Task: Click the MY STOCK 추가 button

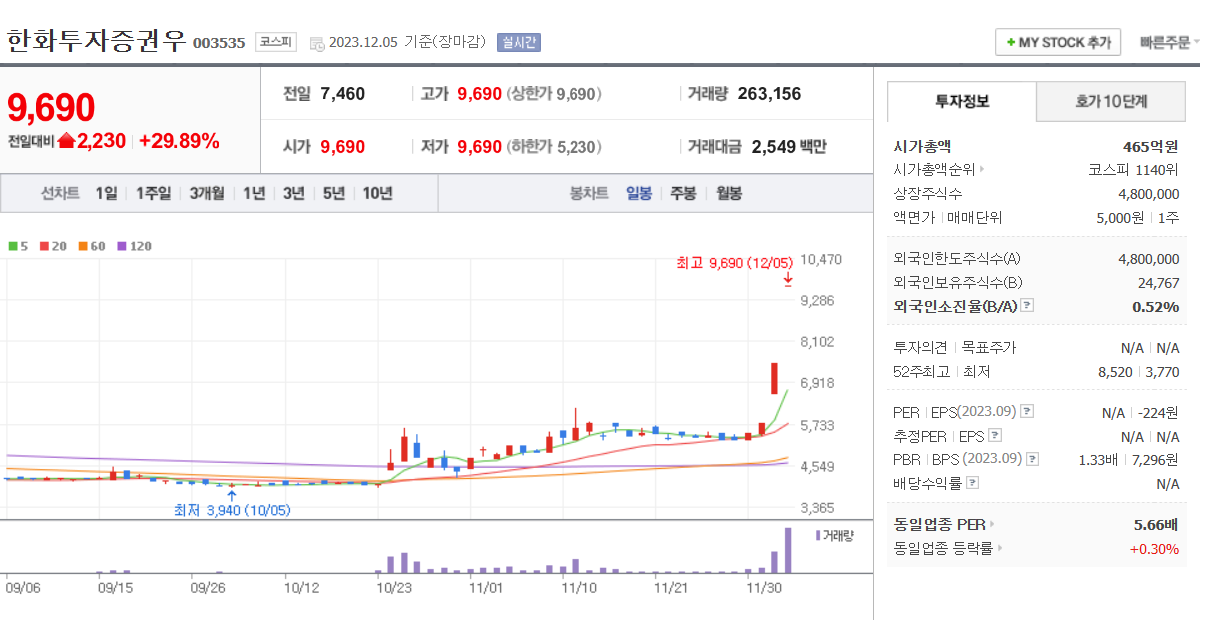Action: 1058,42
